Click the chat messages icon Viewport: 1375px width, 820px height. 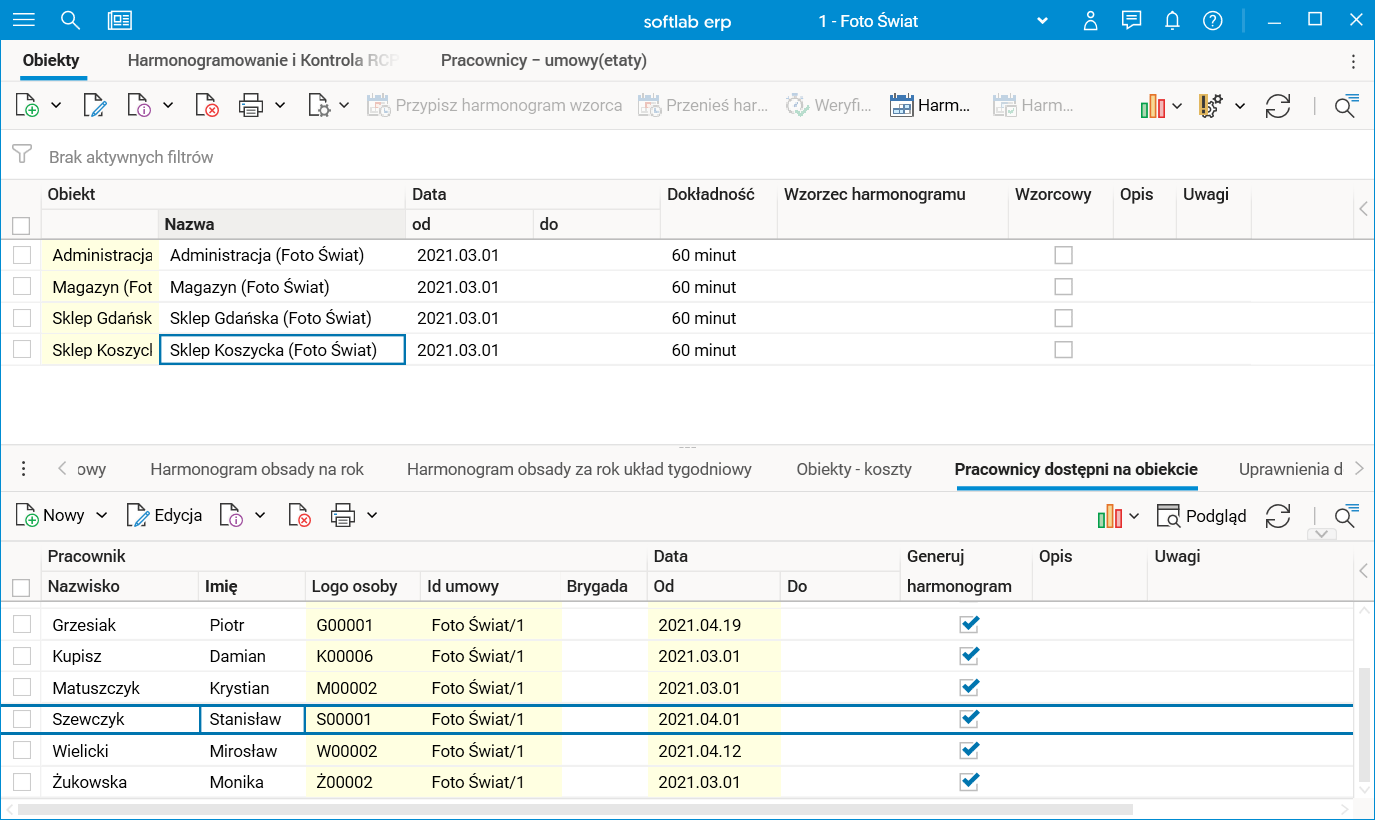[x=1132, y=20]
